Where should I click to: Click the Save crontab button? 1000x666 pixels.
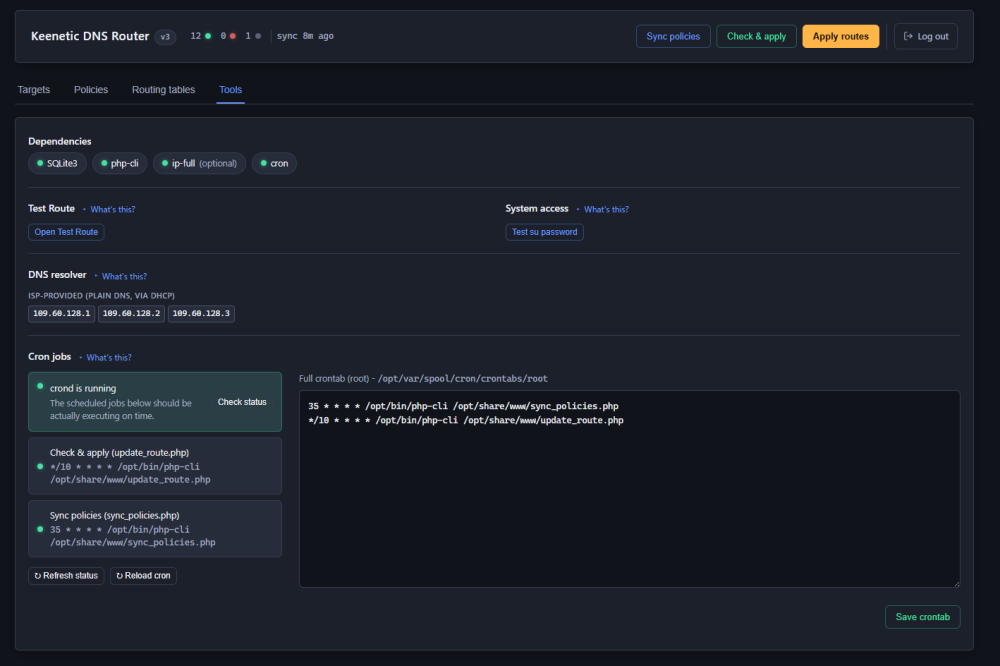pos(922,617)
